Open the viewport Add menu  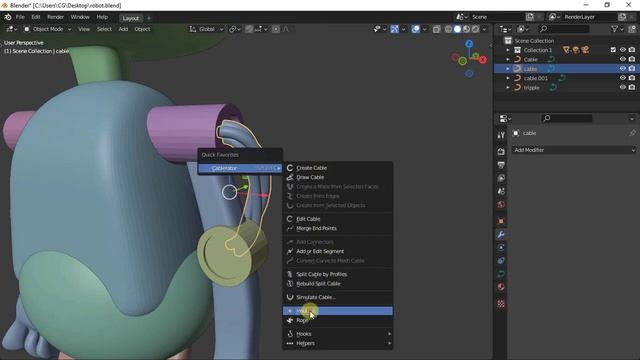[x=123, y=29]
